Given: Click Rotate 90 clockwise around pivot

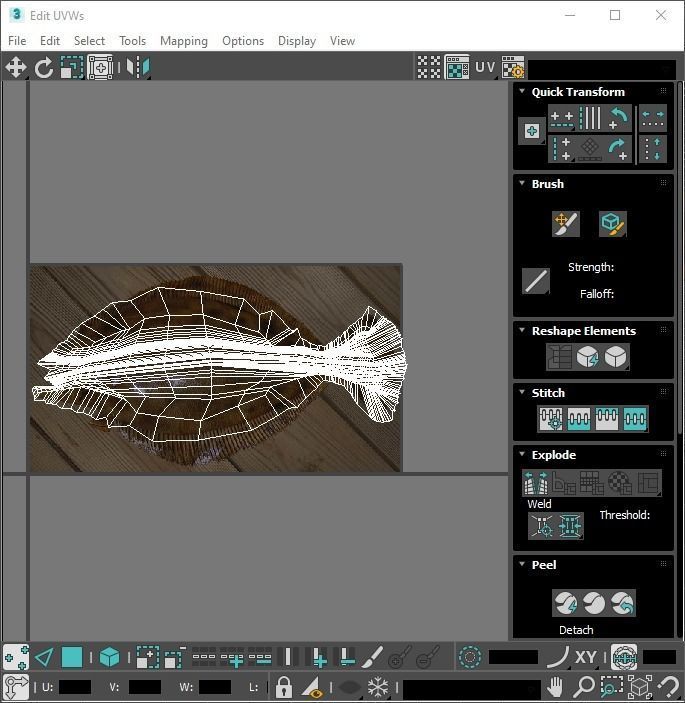Looking at the screenshot, I should tap(618, 149).
